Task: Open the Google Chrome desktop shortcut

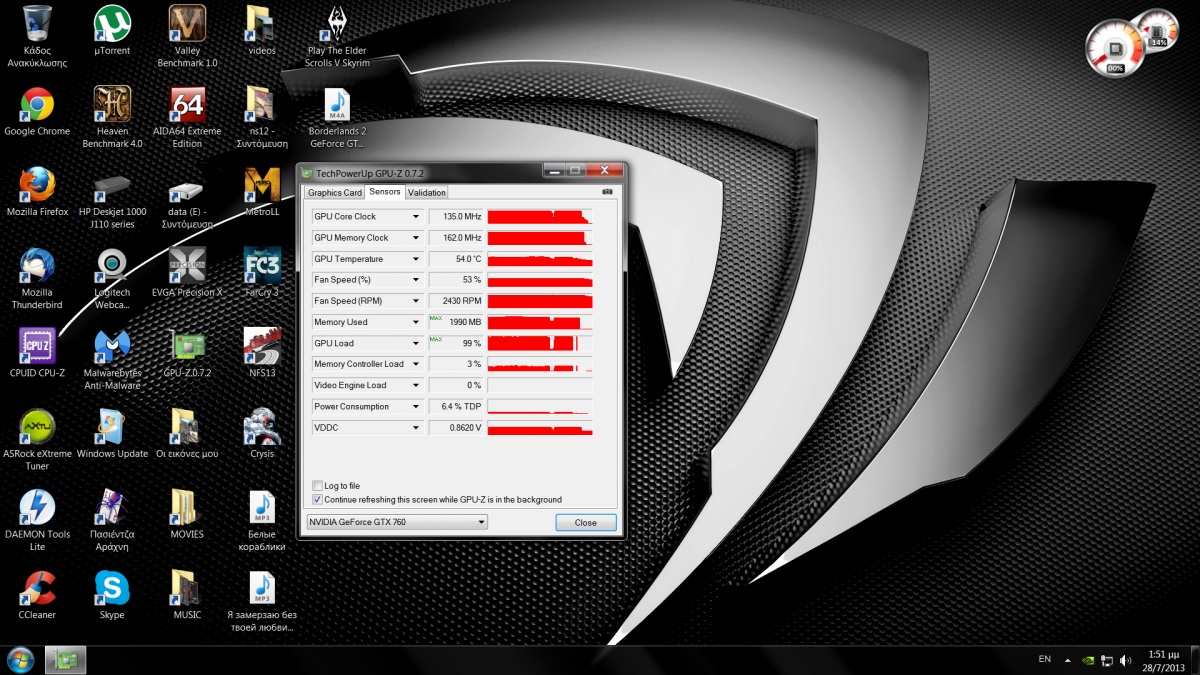Action: 37,111
